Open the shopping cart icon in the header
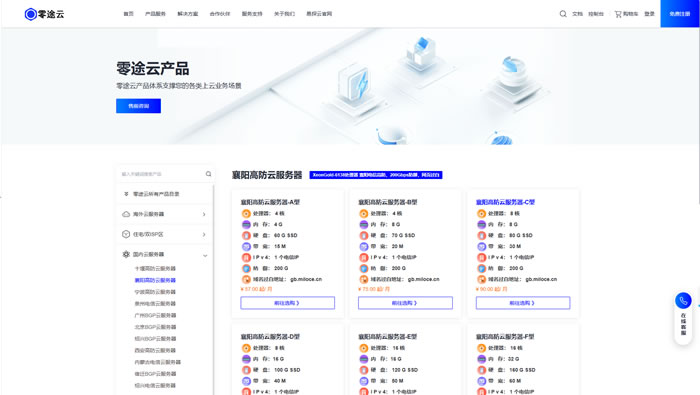This screenshot has height=395, width=700. pyautogui.click(x=618, y=14)
